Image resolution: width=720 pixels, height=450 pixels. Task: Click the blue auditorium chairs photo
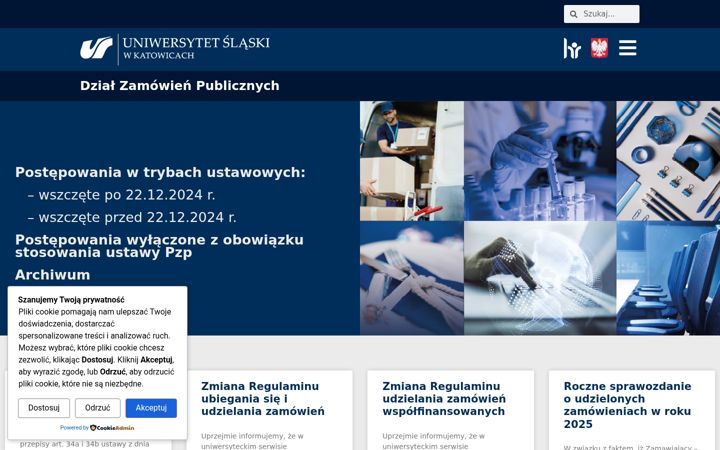(668, 278)
